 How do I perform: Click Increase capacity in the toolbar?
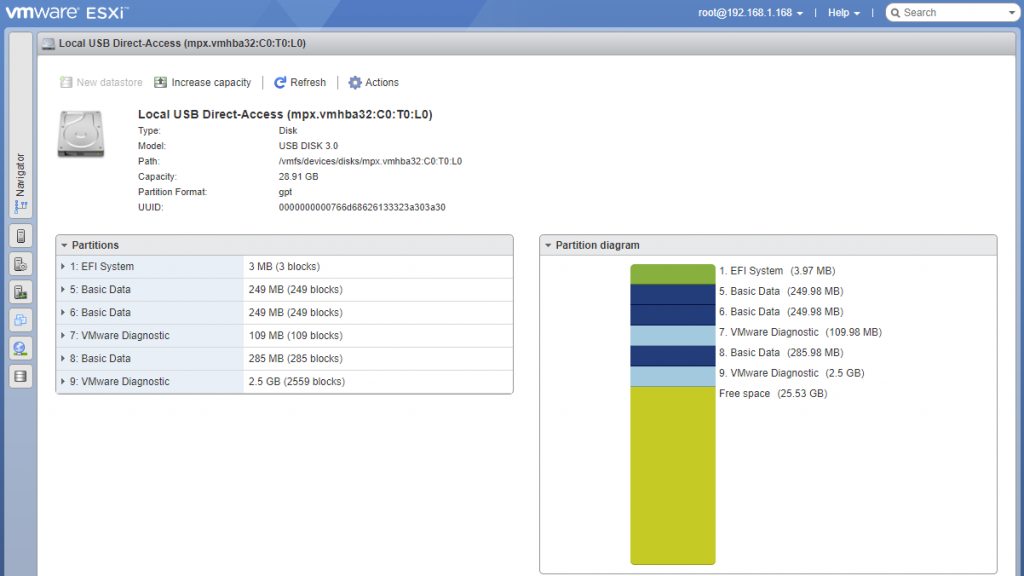click(x=203, y=83)
